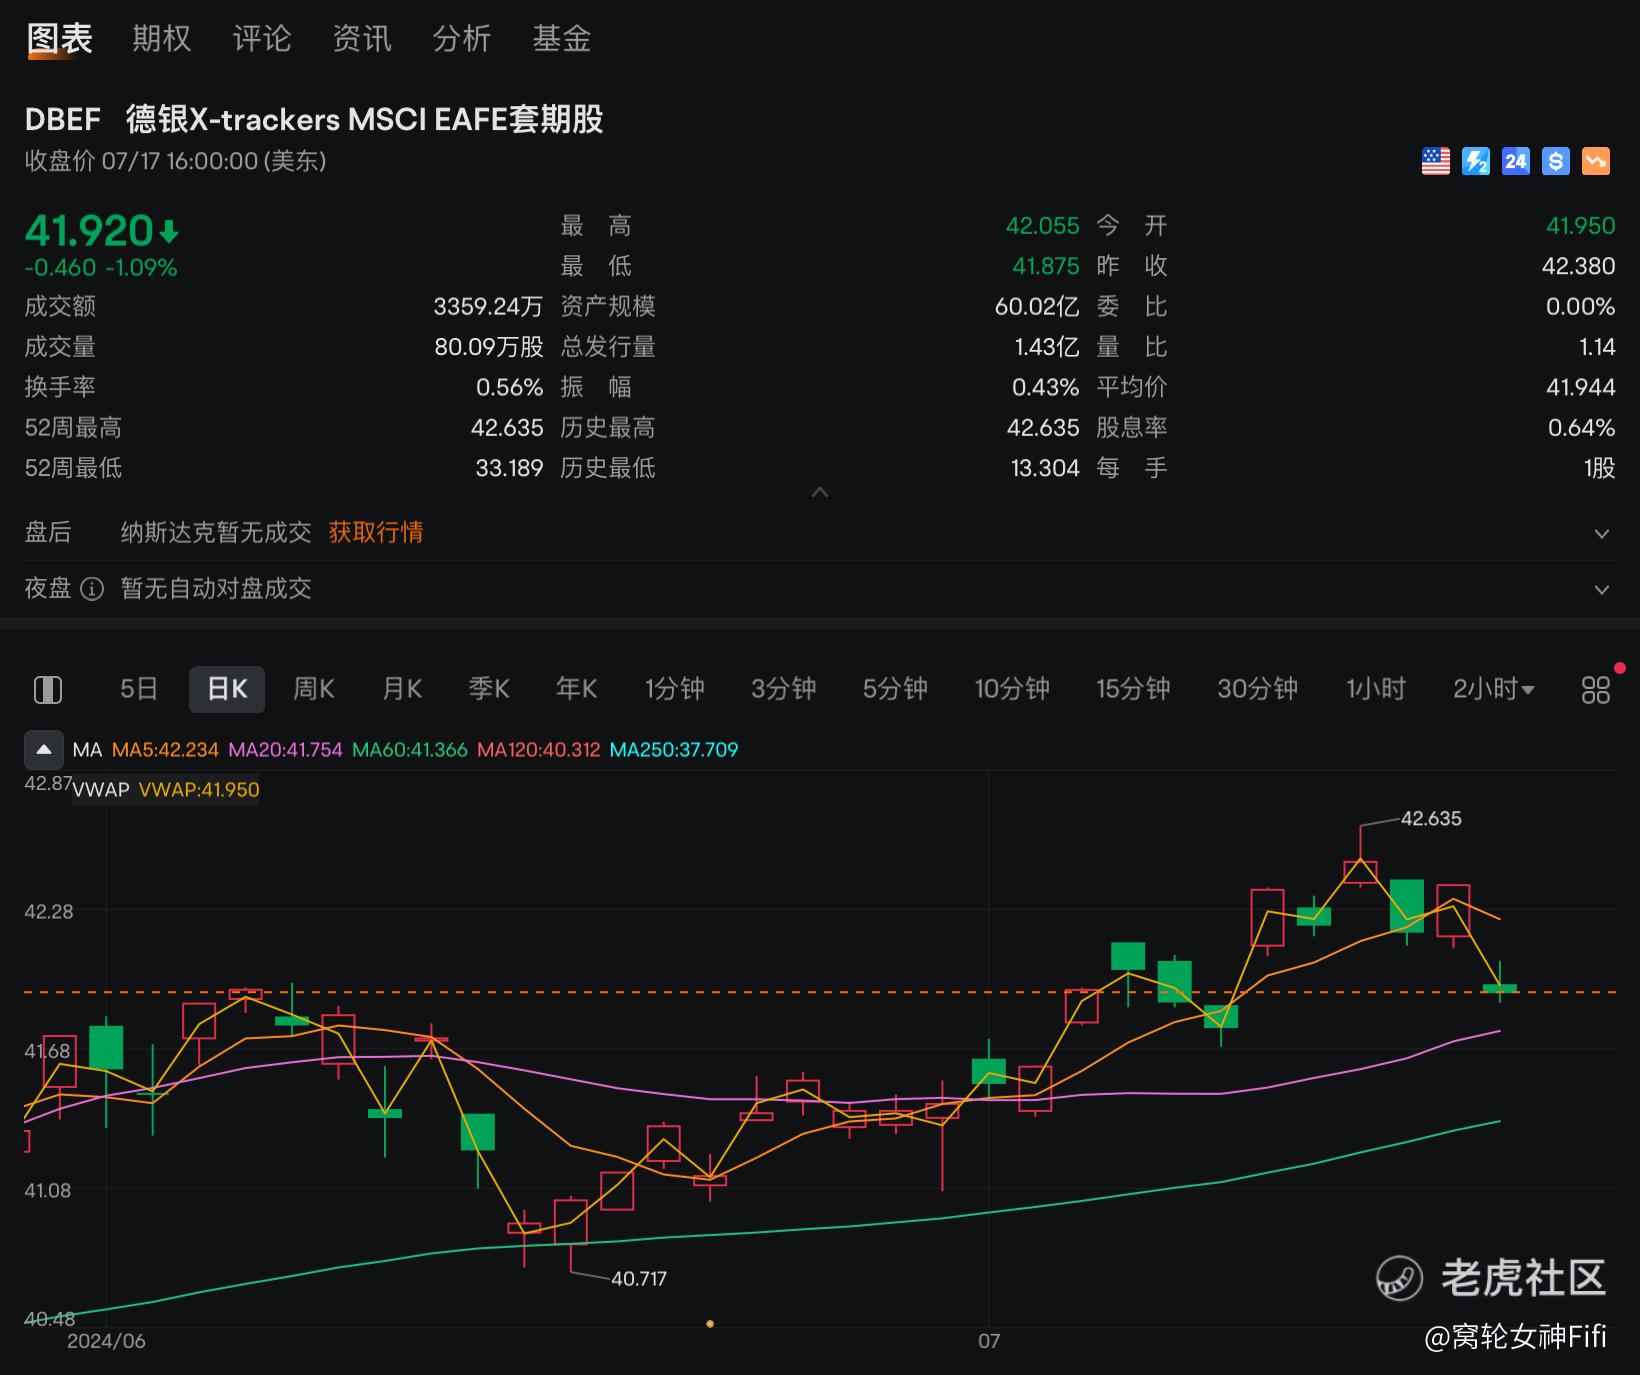Collapse the MA indicator legend arrow
Image resolution: width=1640 pixels, height=1375 pixels.
(x=43, y=750)
